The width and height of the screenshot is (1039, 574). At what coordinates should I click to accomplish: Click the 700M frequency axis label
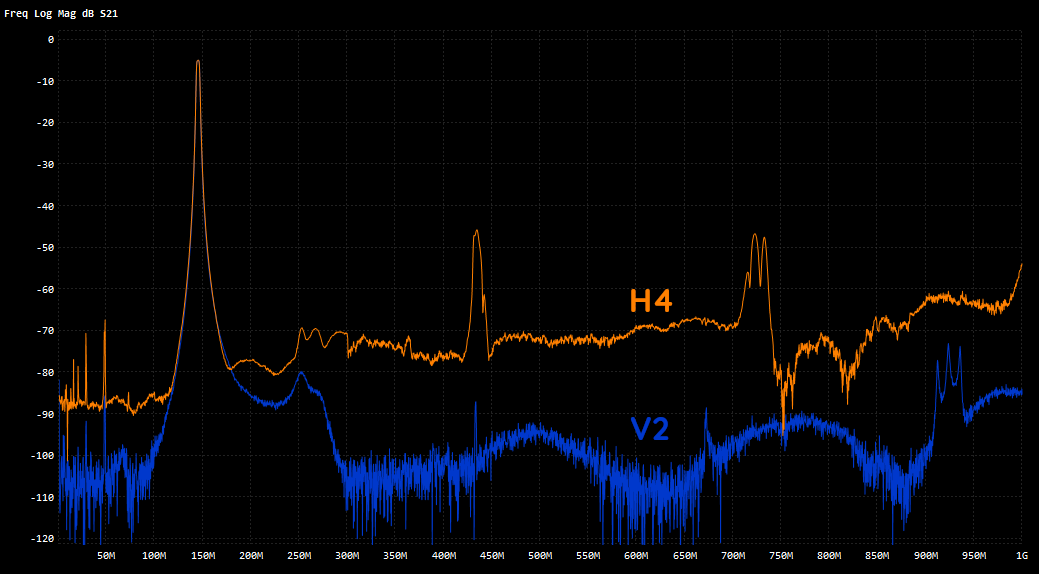(x=733, y=555)
